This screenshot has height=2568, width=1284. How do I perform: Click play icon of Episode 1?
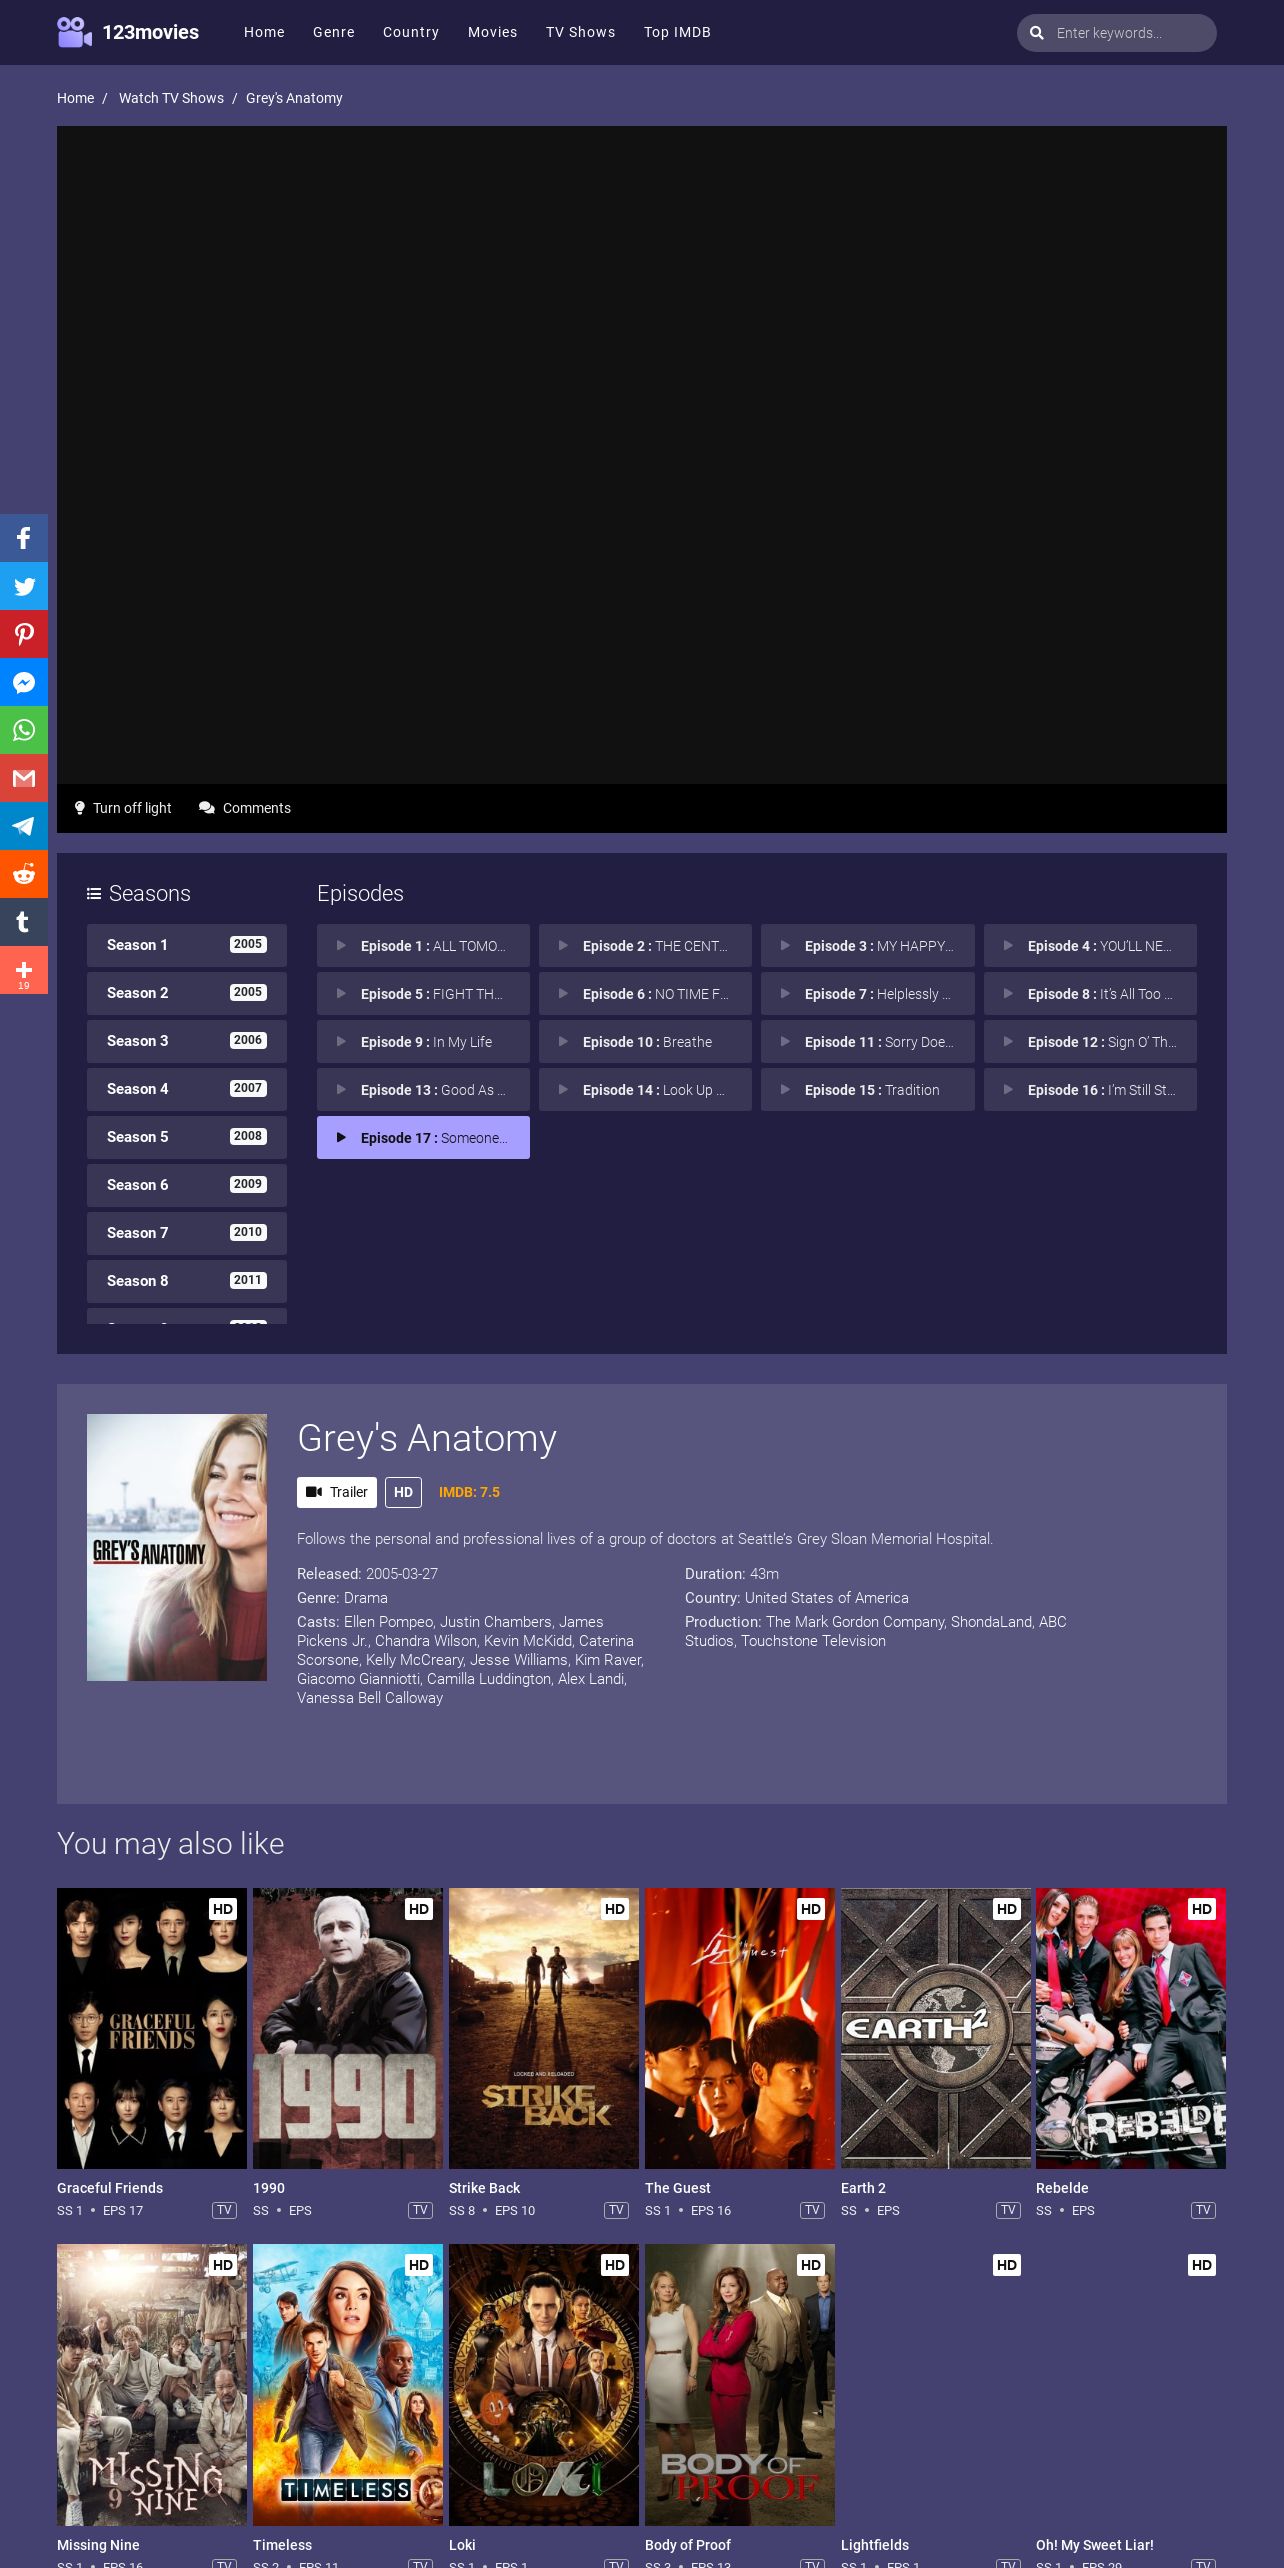point(341,945)
